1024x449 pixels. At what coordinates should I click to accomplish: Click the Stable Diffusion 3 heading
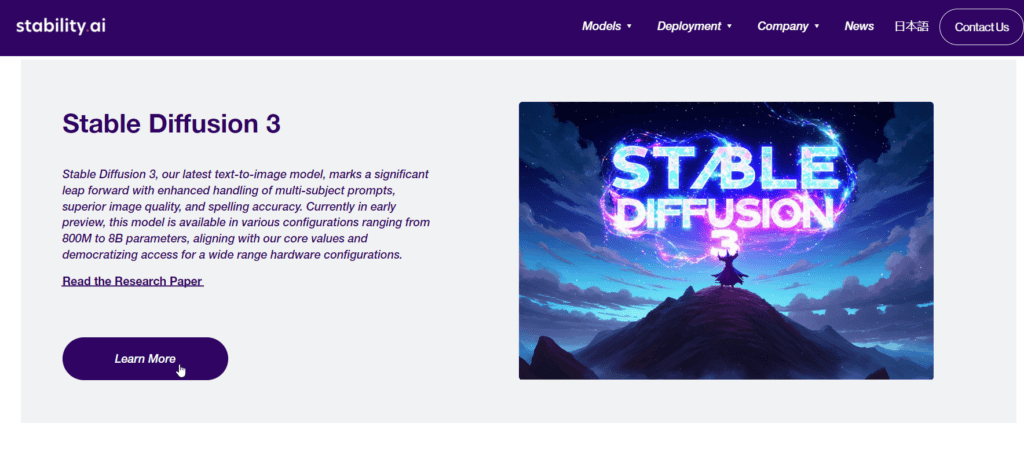[172, 123]
